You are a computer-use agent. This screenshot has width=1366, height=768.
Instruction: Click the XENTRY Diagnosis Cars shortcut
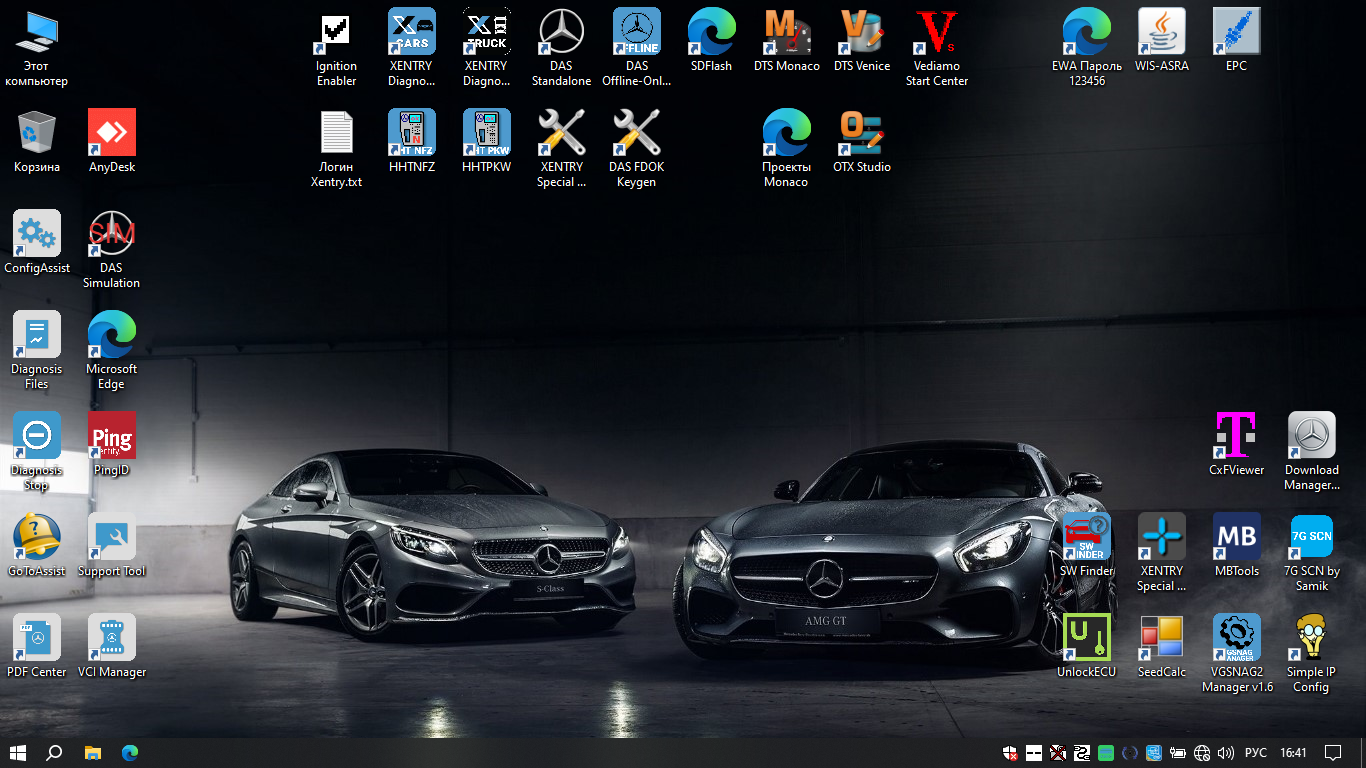411,33
